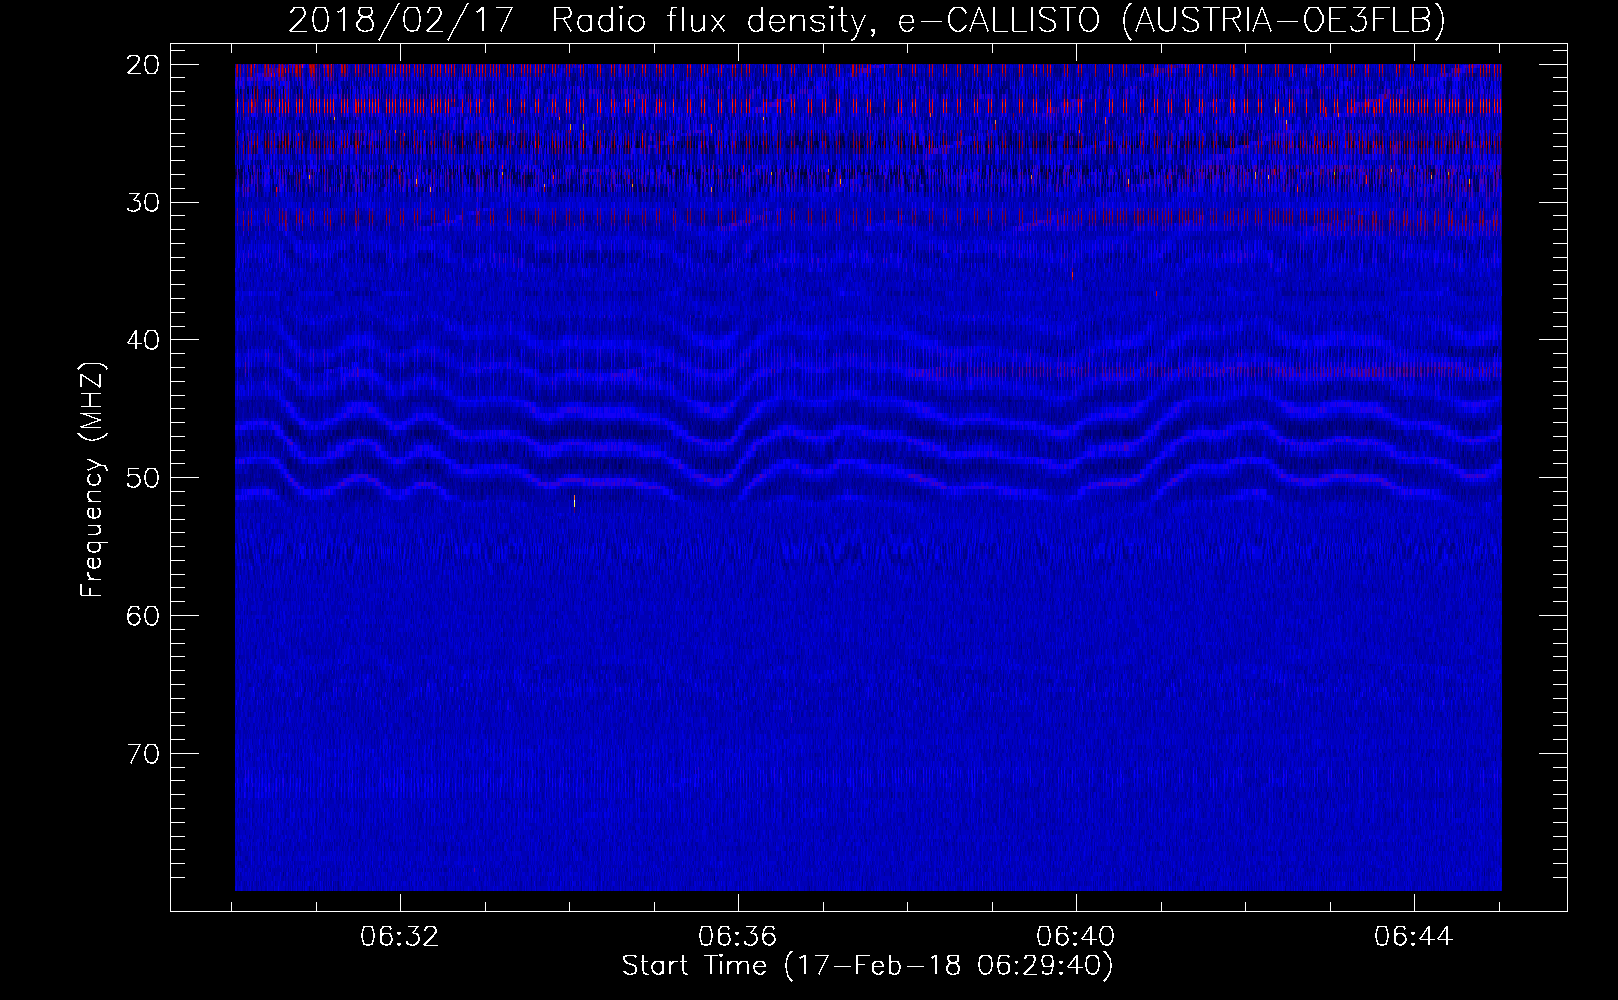The image size is (1618, 1000).
Task: Click the 30 frequency tick label
Action: (144, 203)
